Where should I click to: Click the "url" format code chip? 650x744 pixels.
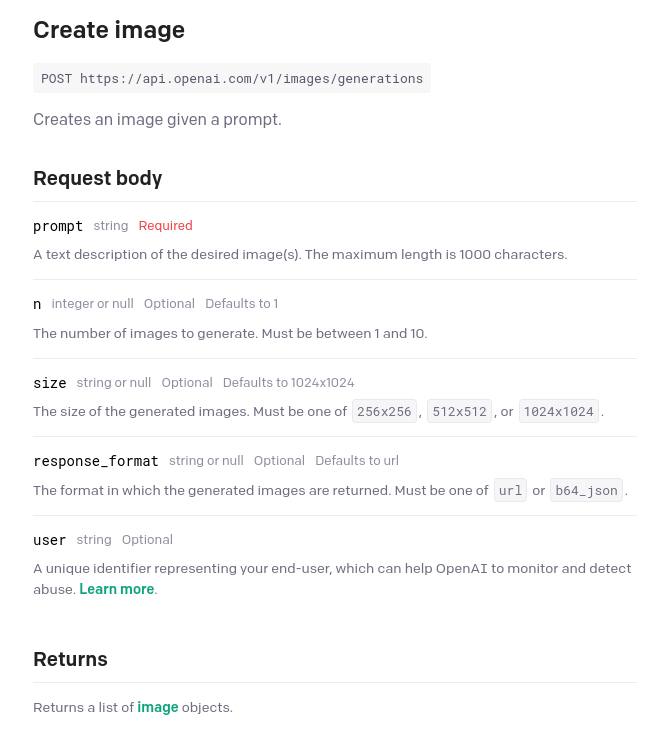click(510, 490)
